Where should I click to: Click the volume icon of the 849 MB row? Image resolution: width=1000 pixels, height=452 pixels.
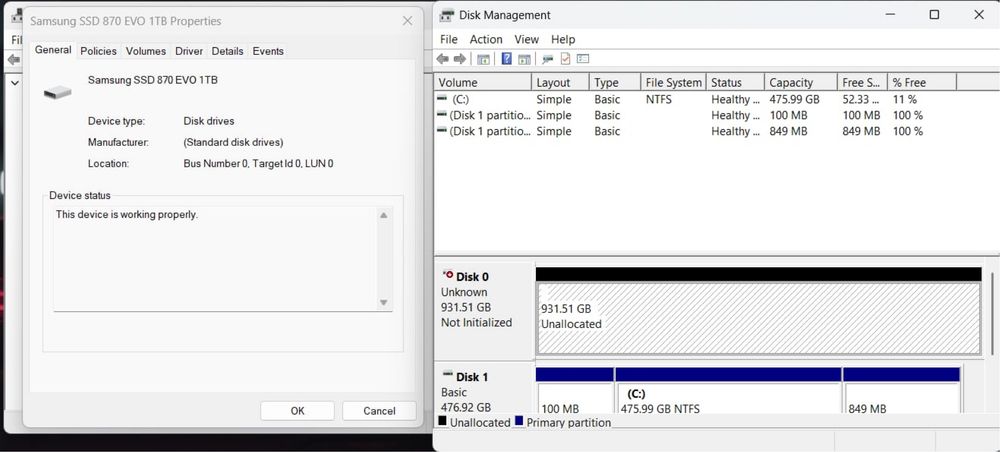pos(442,131)
